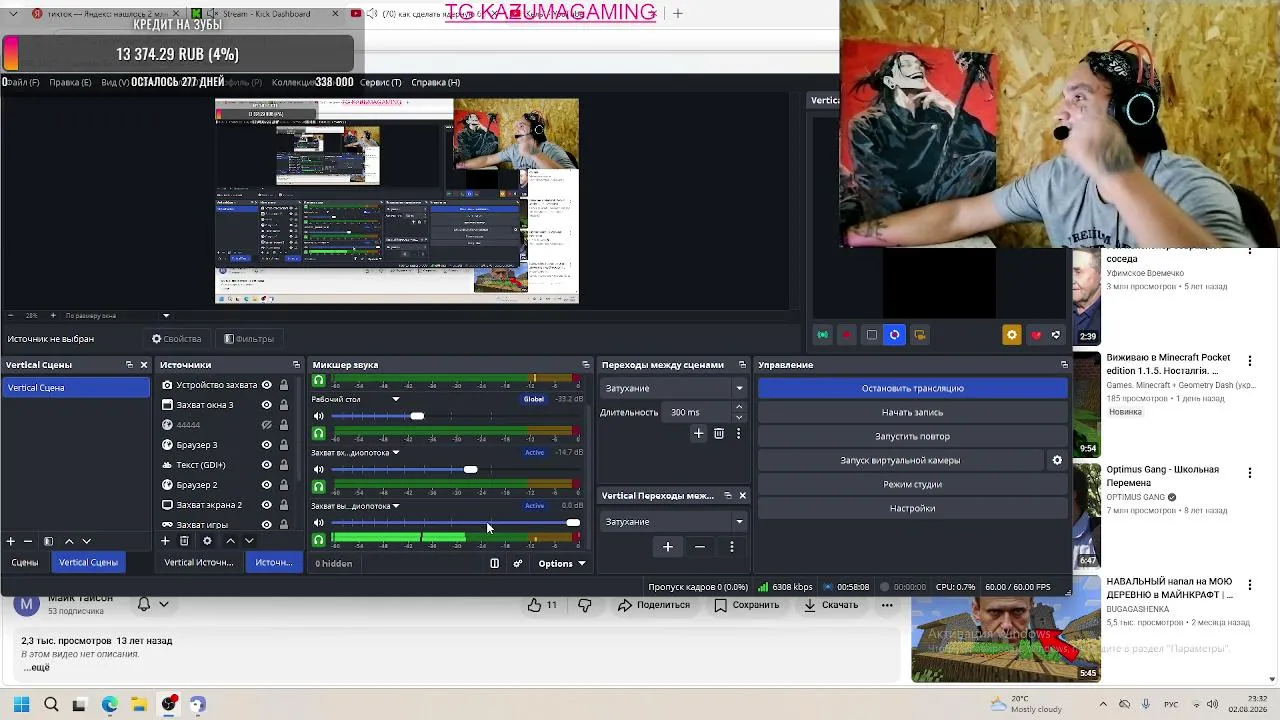Screen dimensions: 1280x720
Task: Move the vertical scene up
Action: click(69, 541)
